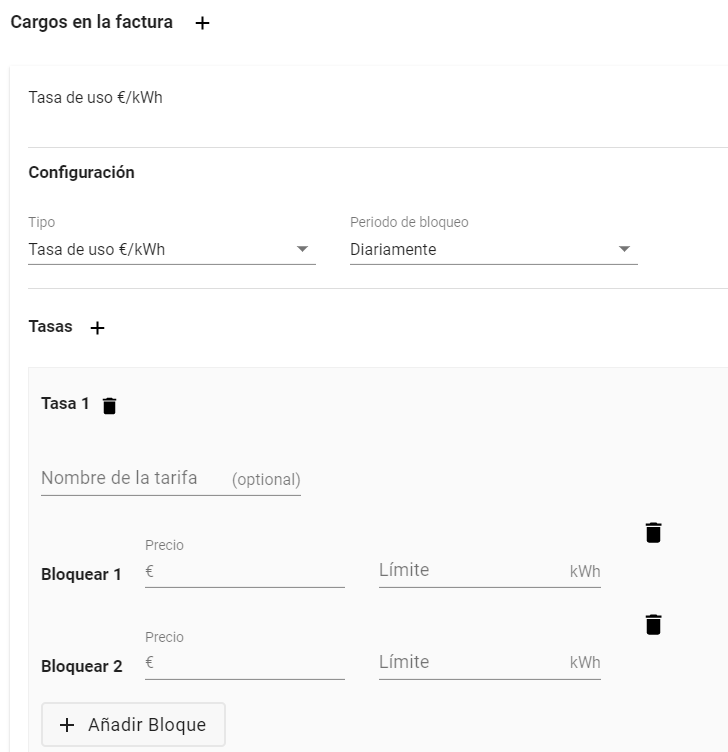Click the Añadir Bloque button
This screenshot has height=752, width=728.
(x=133, y=725)
